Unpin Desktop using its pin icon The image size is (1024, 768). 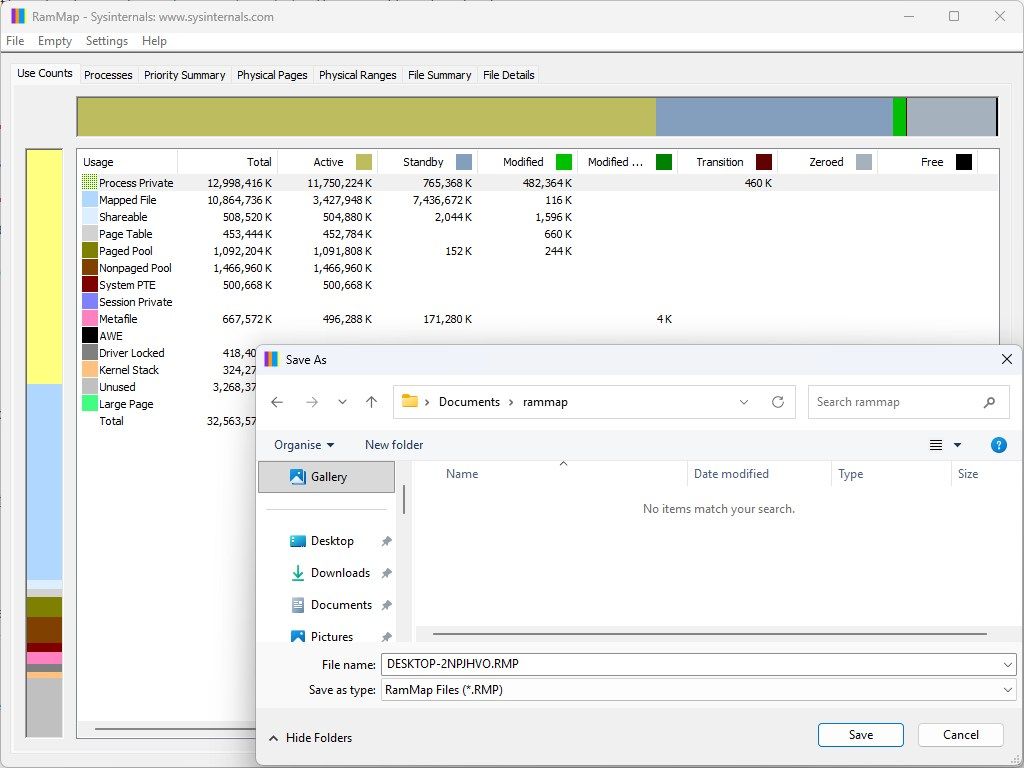click(387, 541)
